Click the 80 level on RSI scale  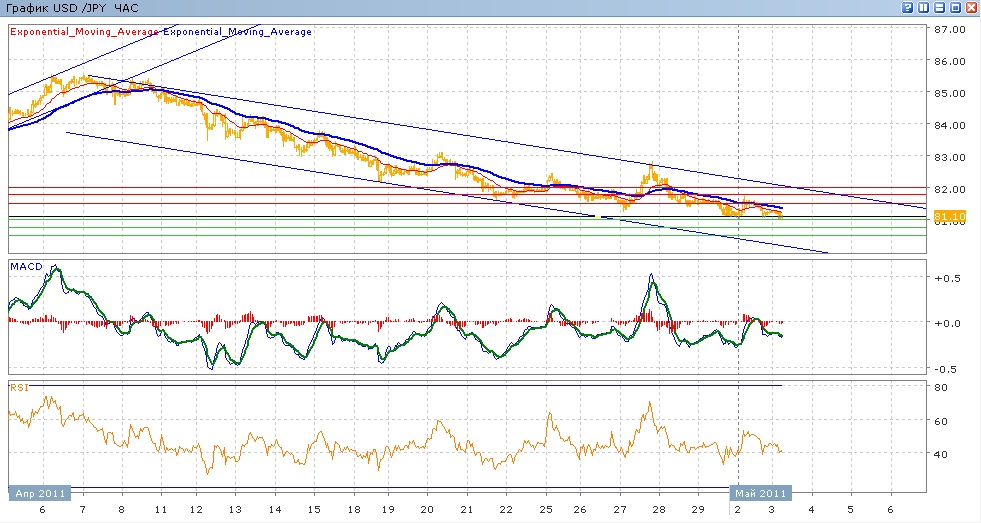click(940, 389)
